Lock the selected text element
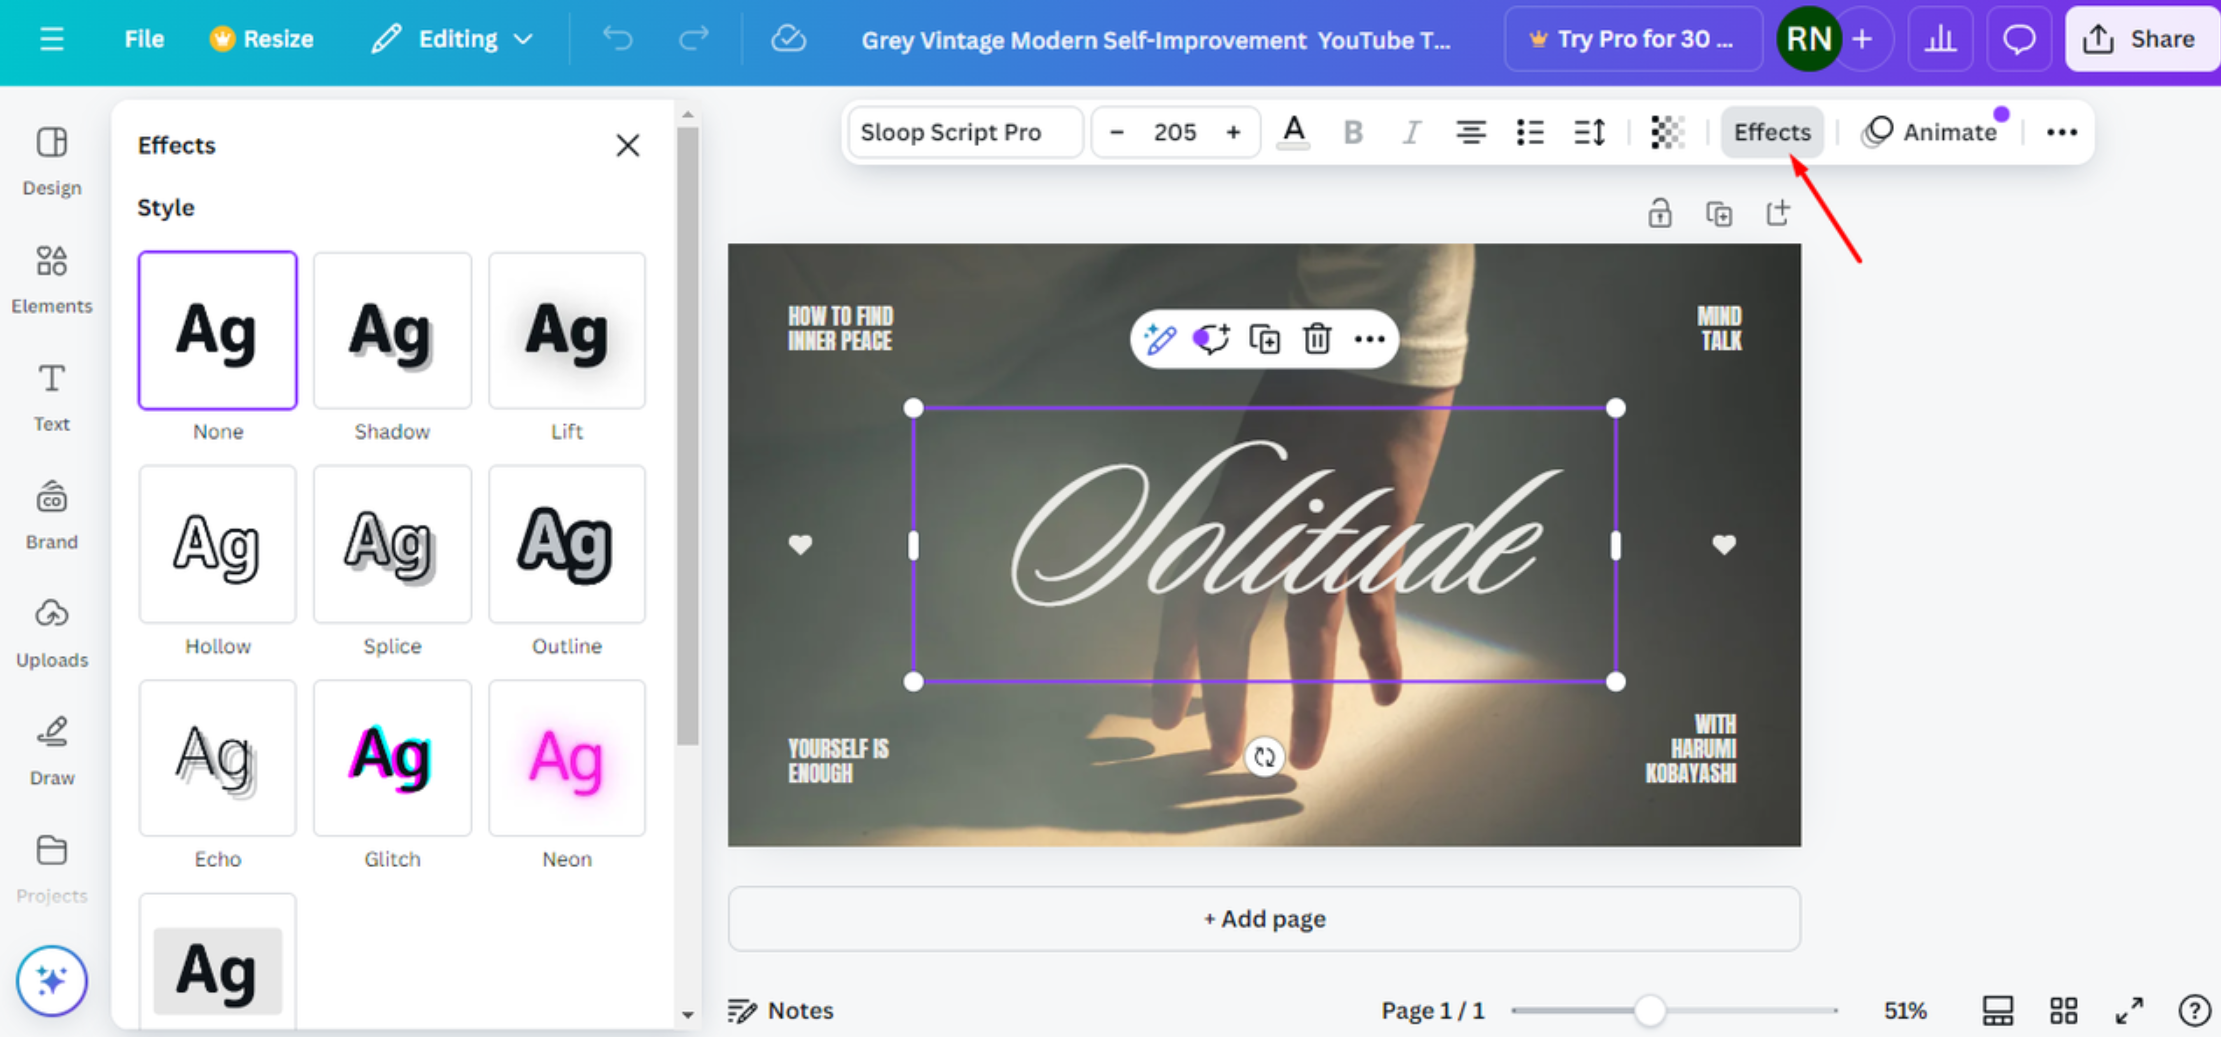The width and height of the screenshot is (2221, 1037). (1660, 212)
